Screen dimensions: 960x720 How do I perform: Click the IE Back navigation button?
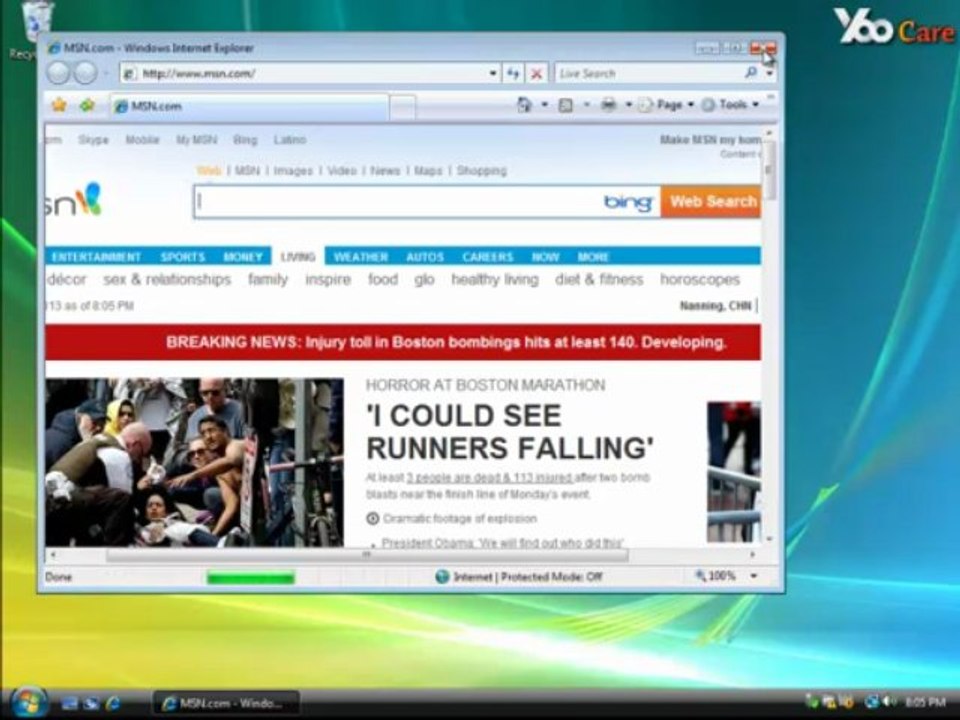pos(59,73)
